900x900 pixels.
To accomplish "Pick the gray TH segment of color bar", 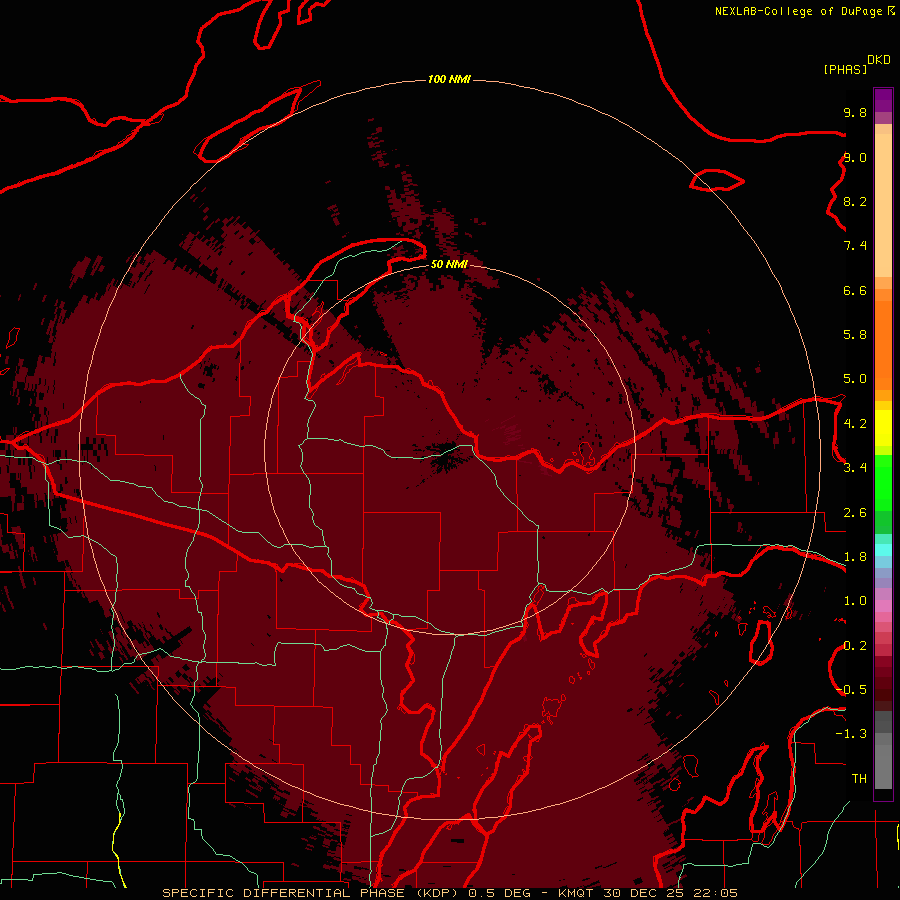I will pyautogui.click(x=883, y=766).
